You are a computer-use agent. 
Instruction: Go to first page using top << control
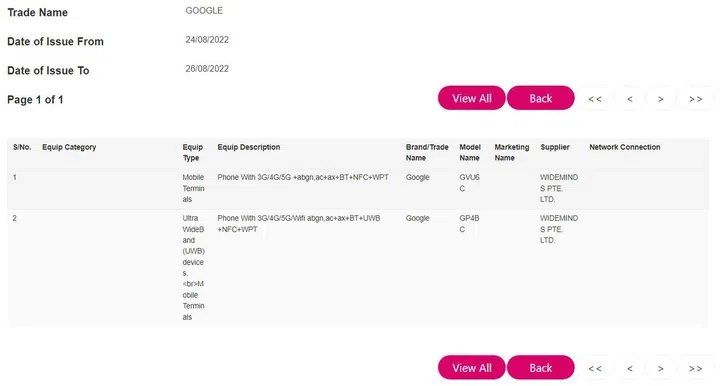(x=595, y=99)
